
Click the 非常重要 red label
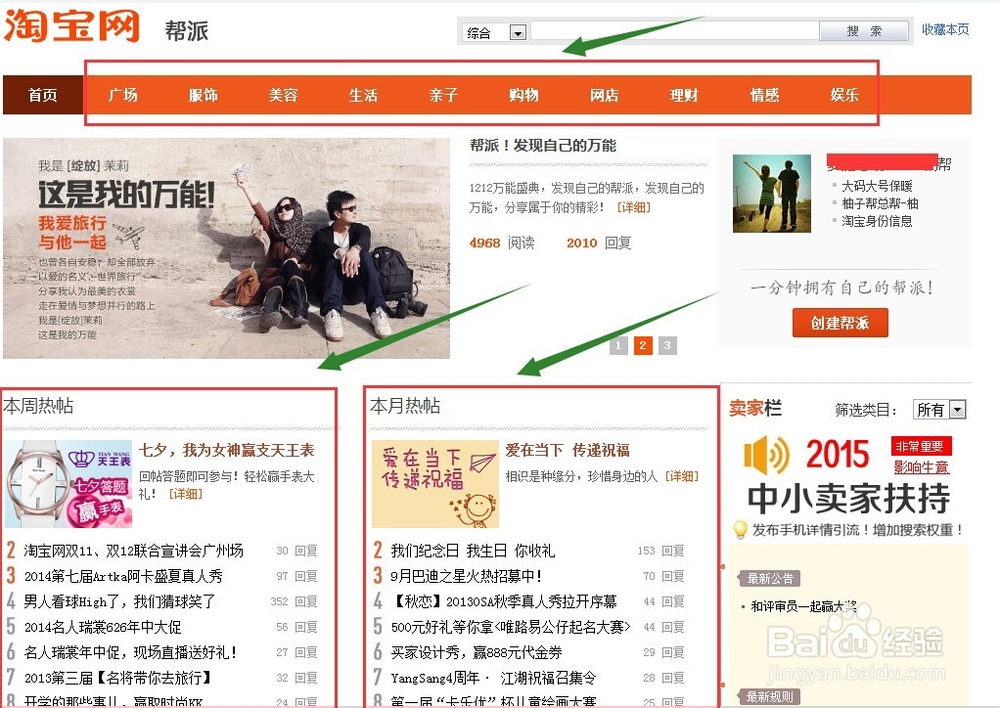[x=921, y=446]
